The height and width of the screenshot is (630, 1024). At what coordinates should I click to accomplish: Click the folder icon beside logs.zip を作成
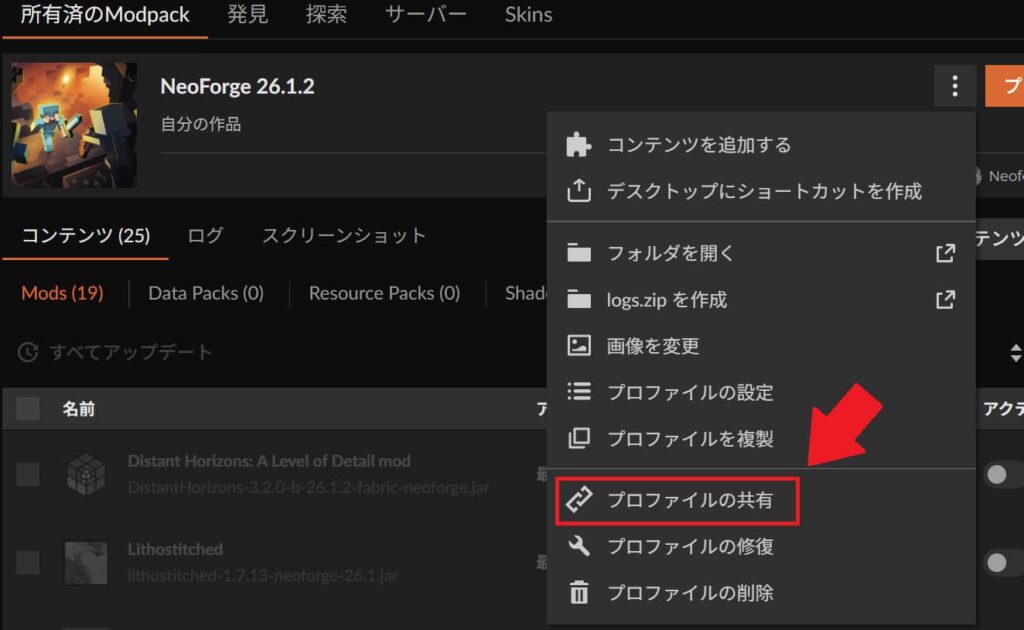tap(579, 299)
